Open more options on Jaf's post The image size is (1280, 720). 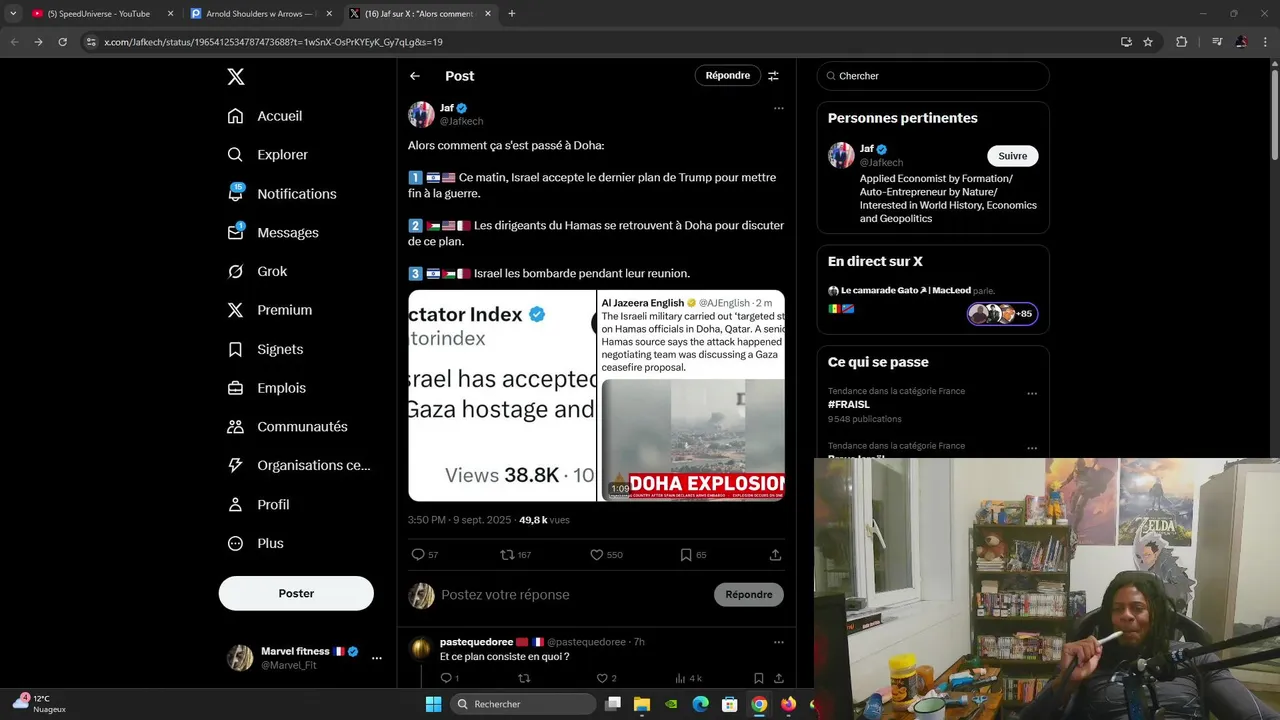pos(779,108)
